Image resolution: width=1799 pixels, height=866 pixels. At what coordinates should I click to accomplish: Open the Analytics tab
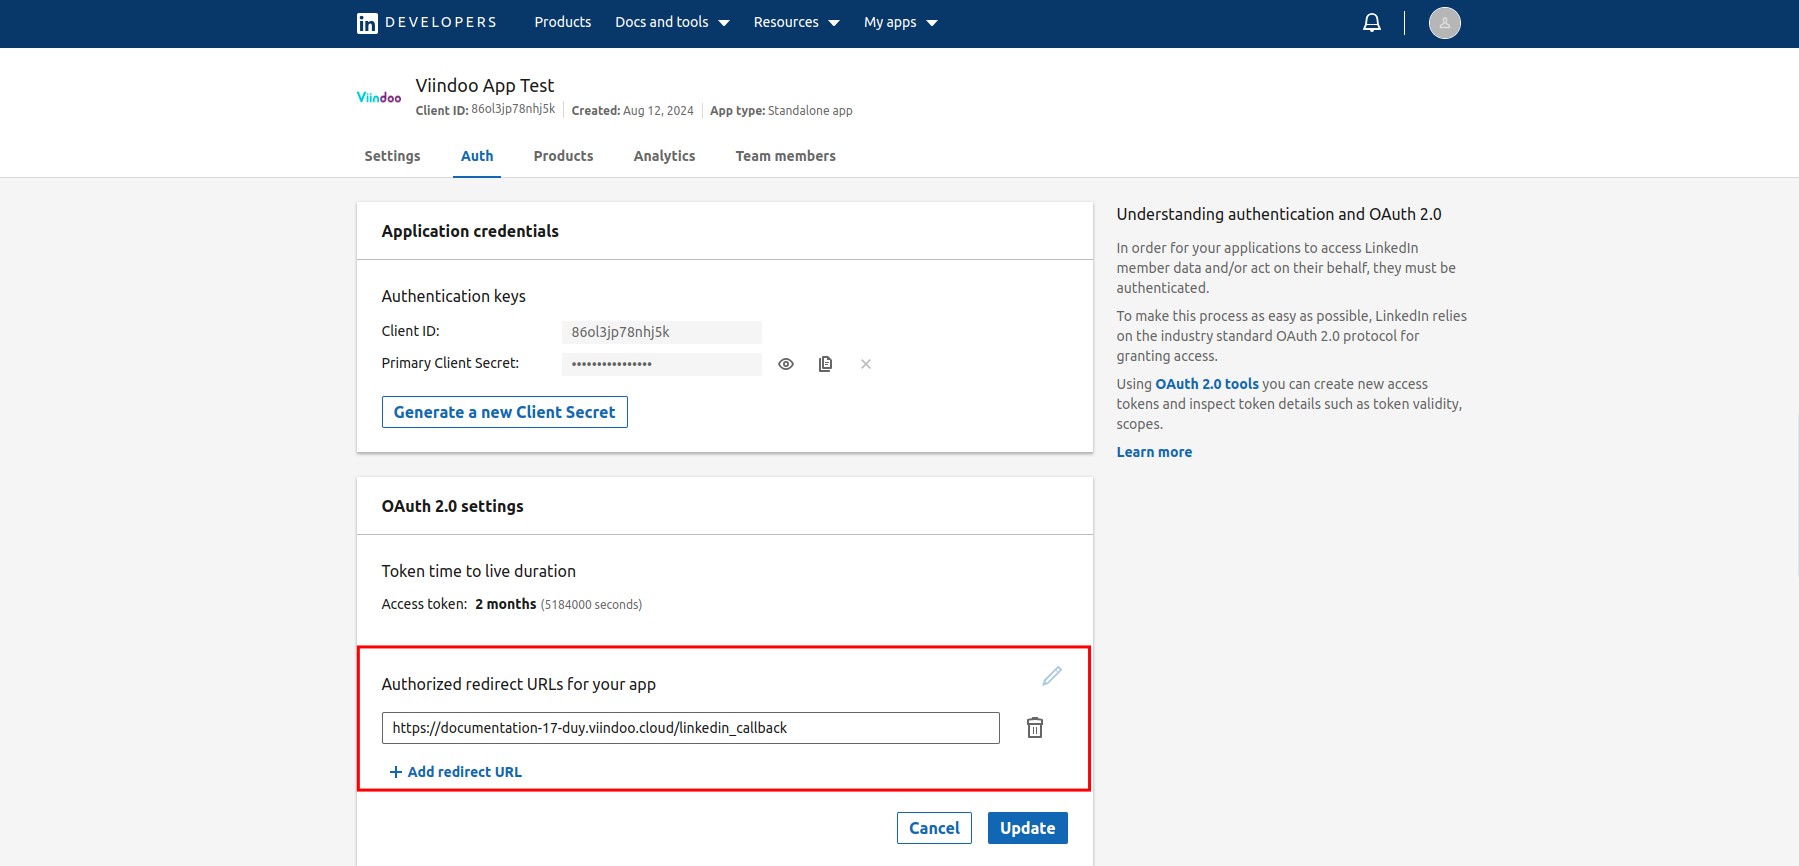[x=664, y=156]
